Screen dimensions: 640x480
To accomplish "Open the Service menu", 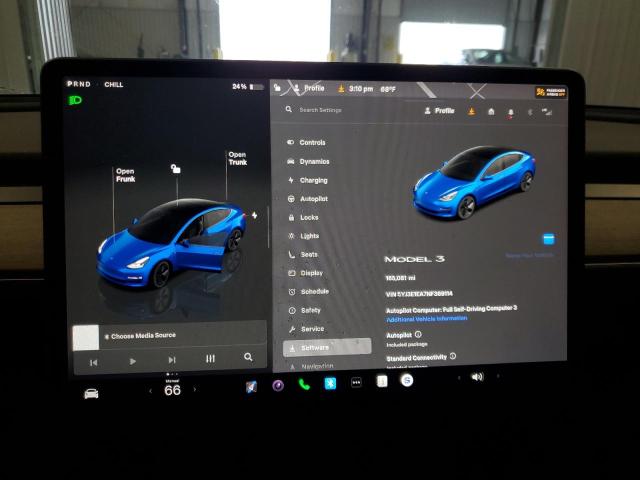I will click(307, 329).
